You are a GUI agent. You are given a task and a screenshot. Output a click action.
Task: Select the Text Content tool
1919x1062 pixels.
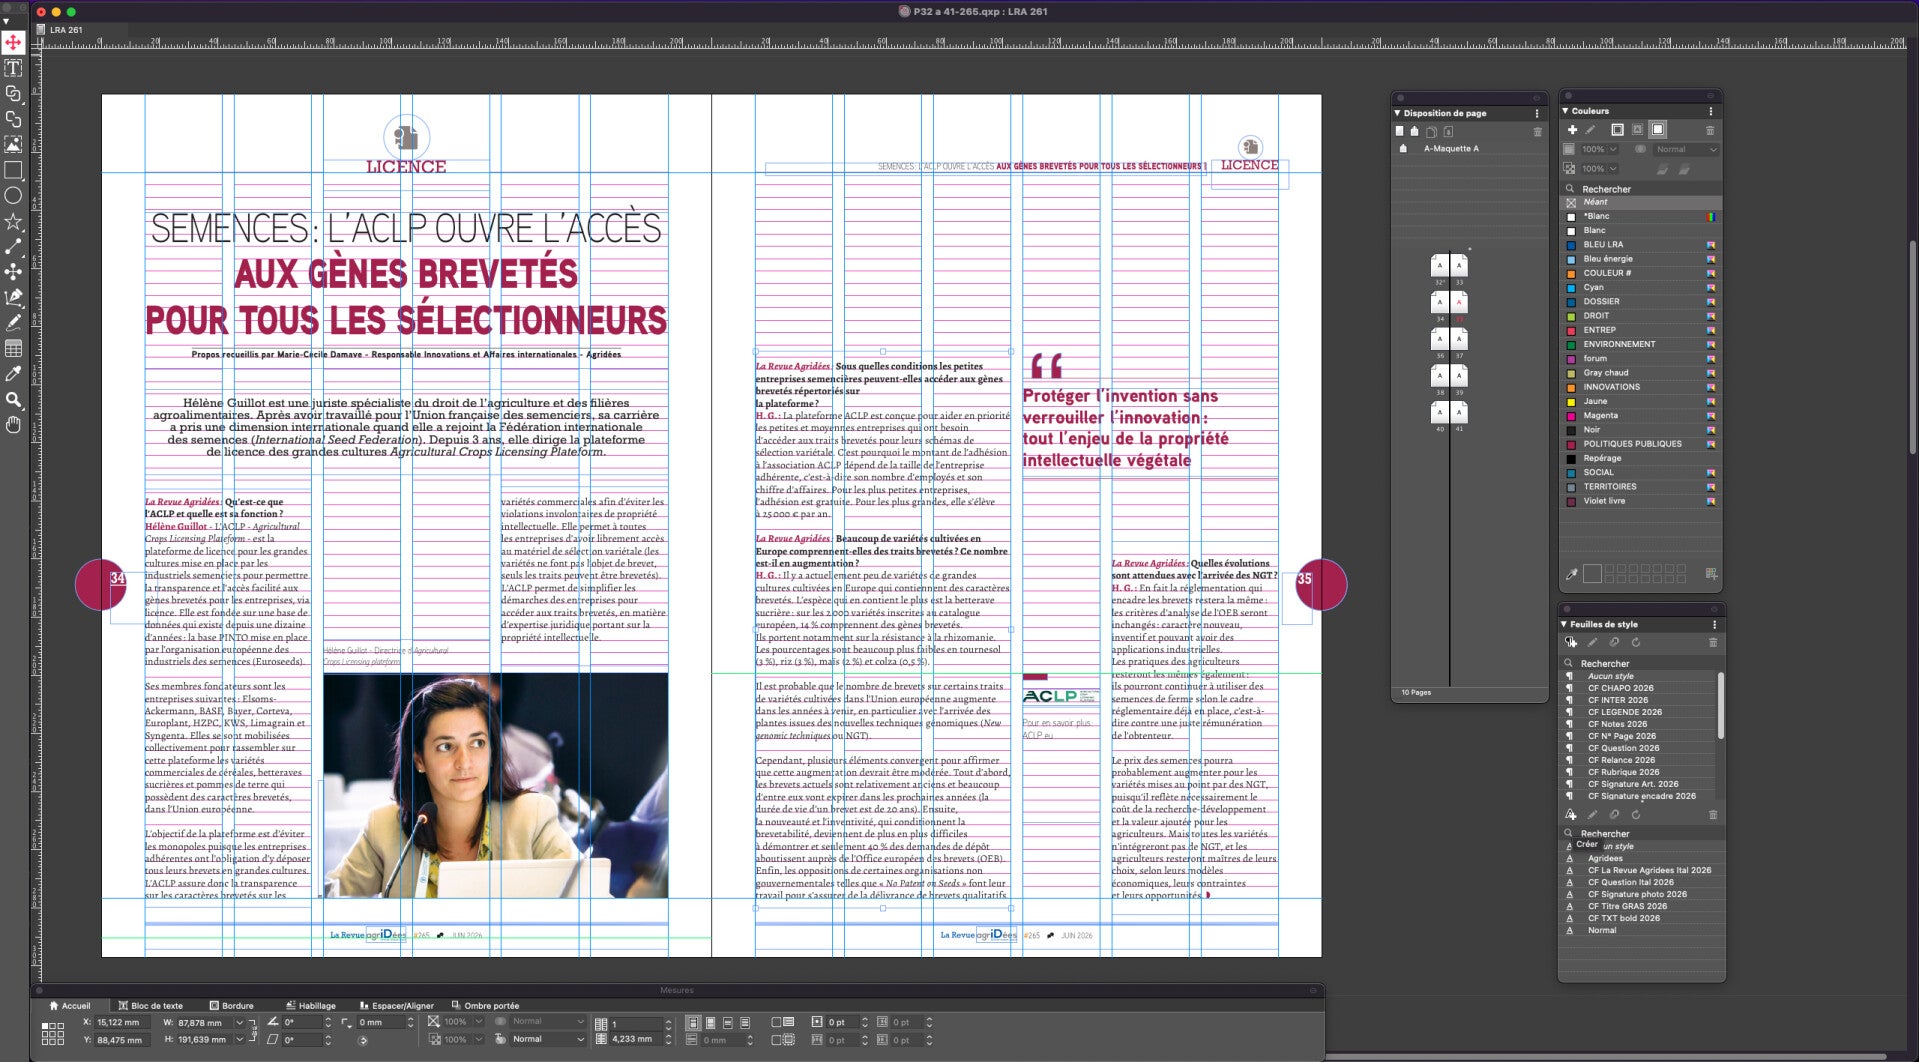(x=13, y=68)
